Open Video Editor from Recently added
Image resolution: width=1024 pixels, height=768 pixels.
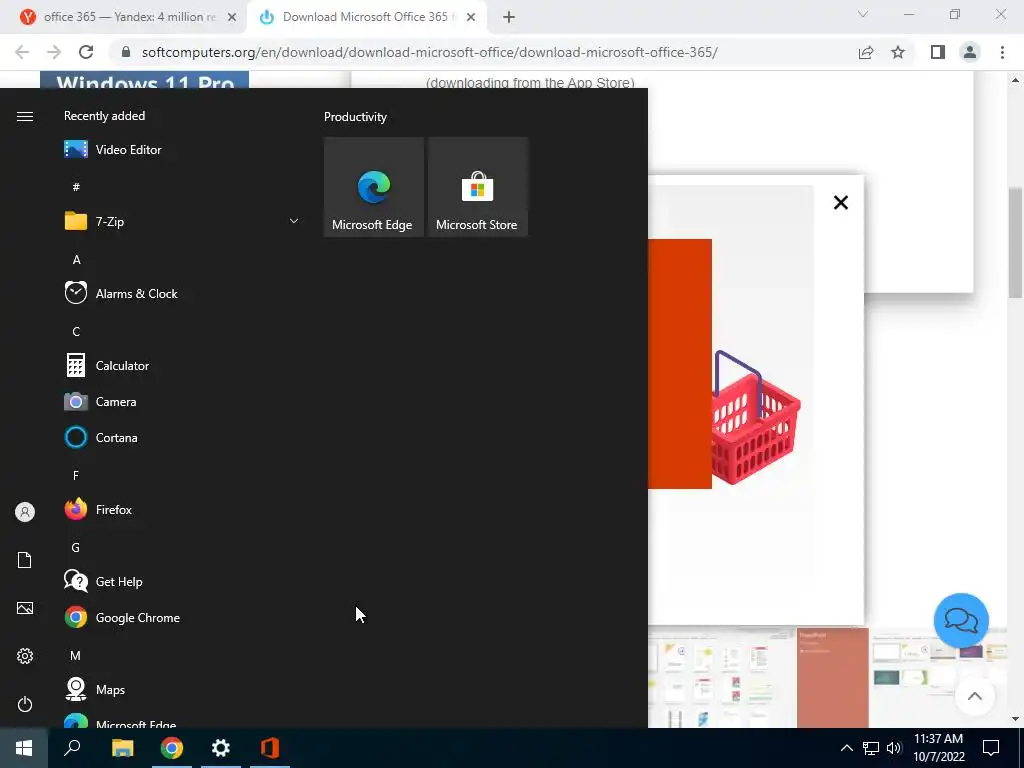181,150
